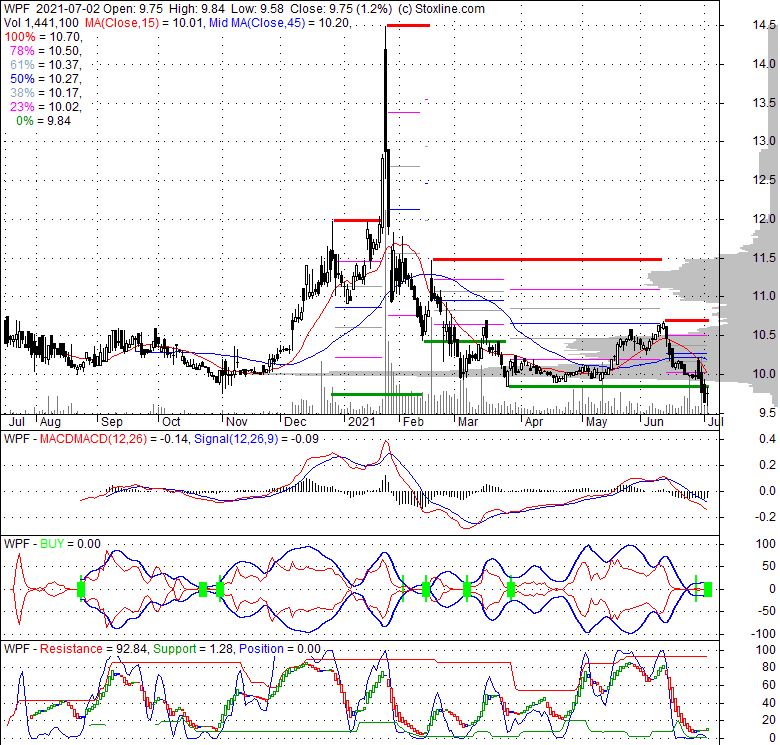
Task: Click the "MA(Close,15) = 10.01" label
Action: [144, 23]
